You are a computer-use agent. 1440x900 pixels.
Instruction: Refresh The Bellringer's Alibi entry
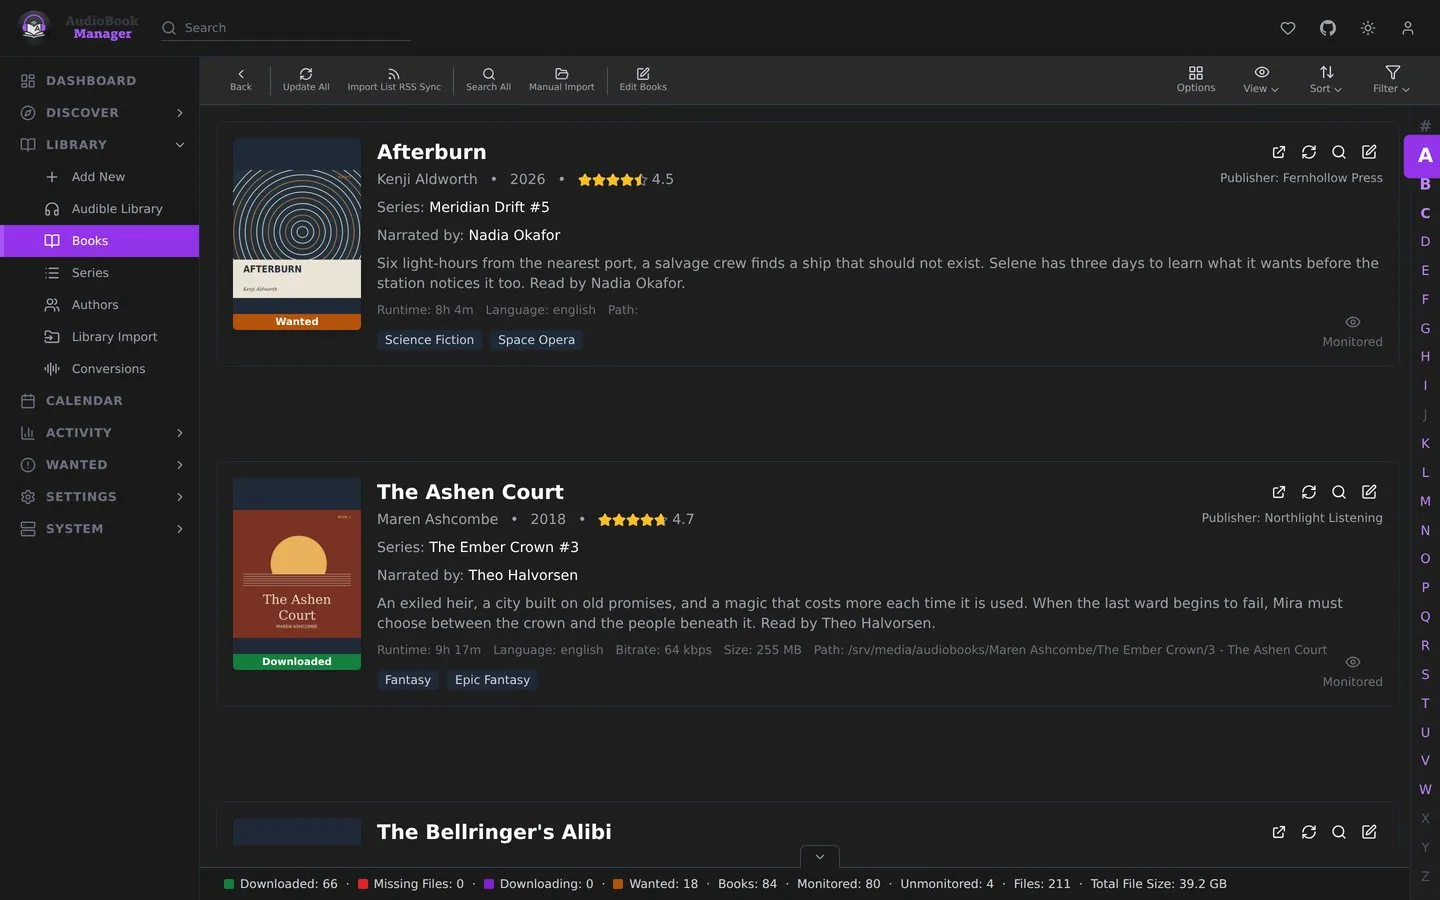[1309, 832]
